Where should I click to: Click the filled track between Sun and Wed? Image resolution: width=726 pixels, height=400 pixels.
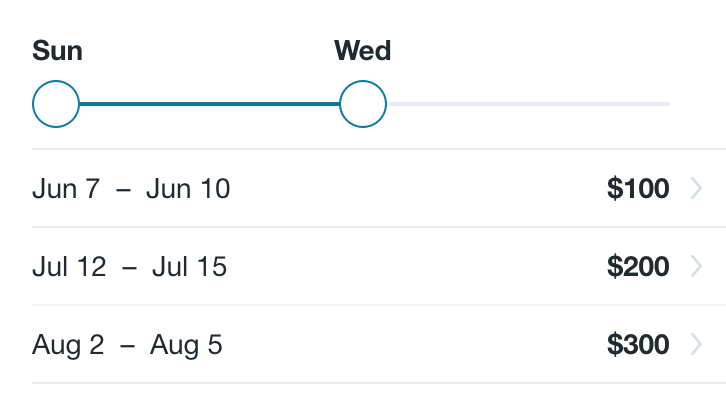tap(210, 104)
